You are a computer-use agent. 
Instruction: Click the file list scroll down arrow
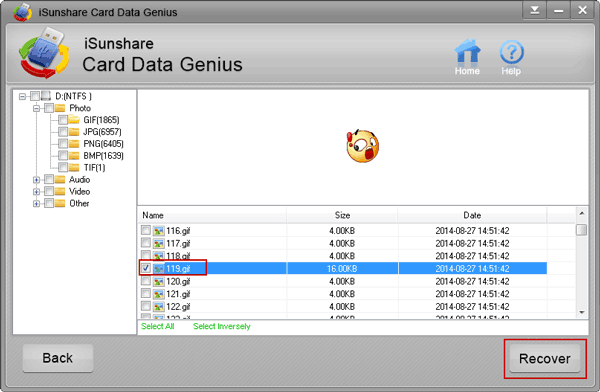(x=582, y=313)
